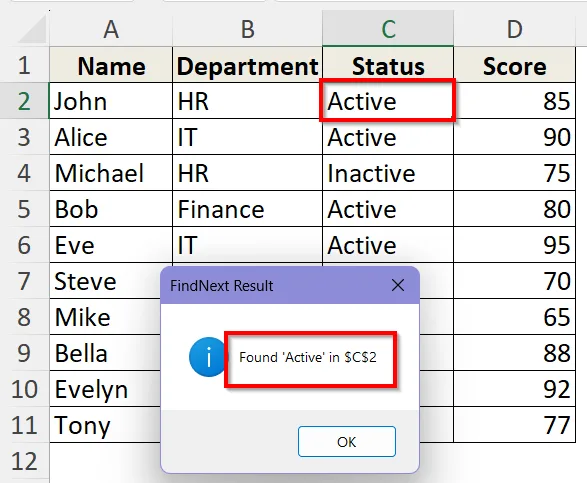Select column C header
The image size is (587, 483).
pyautogui.click(x=388, y=29)
